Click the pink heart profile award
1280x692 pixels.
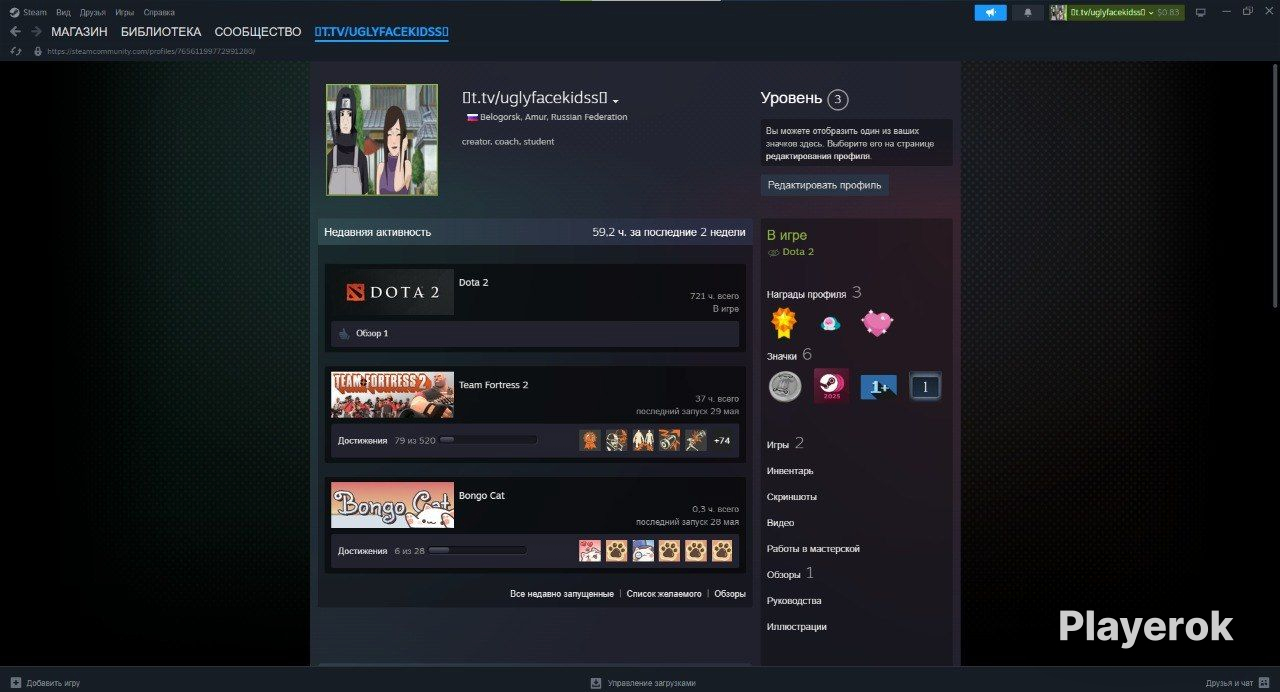pos(877,323)
